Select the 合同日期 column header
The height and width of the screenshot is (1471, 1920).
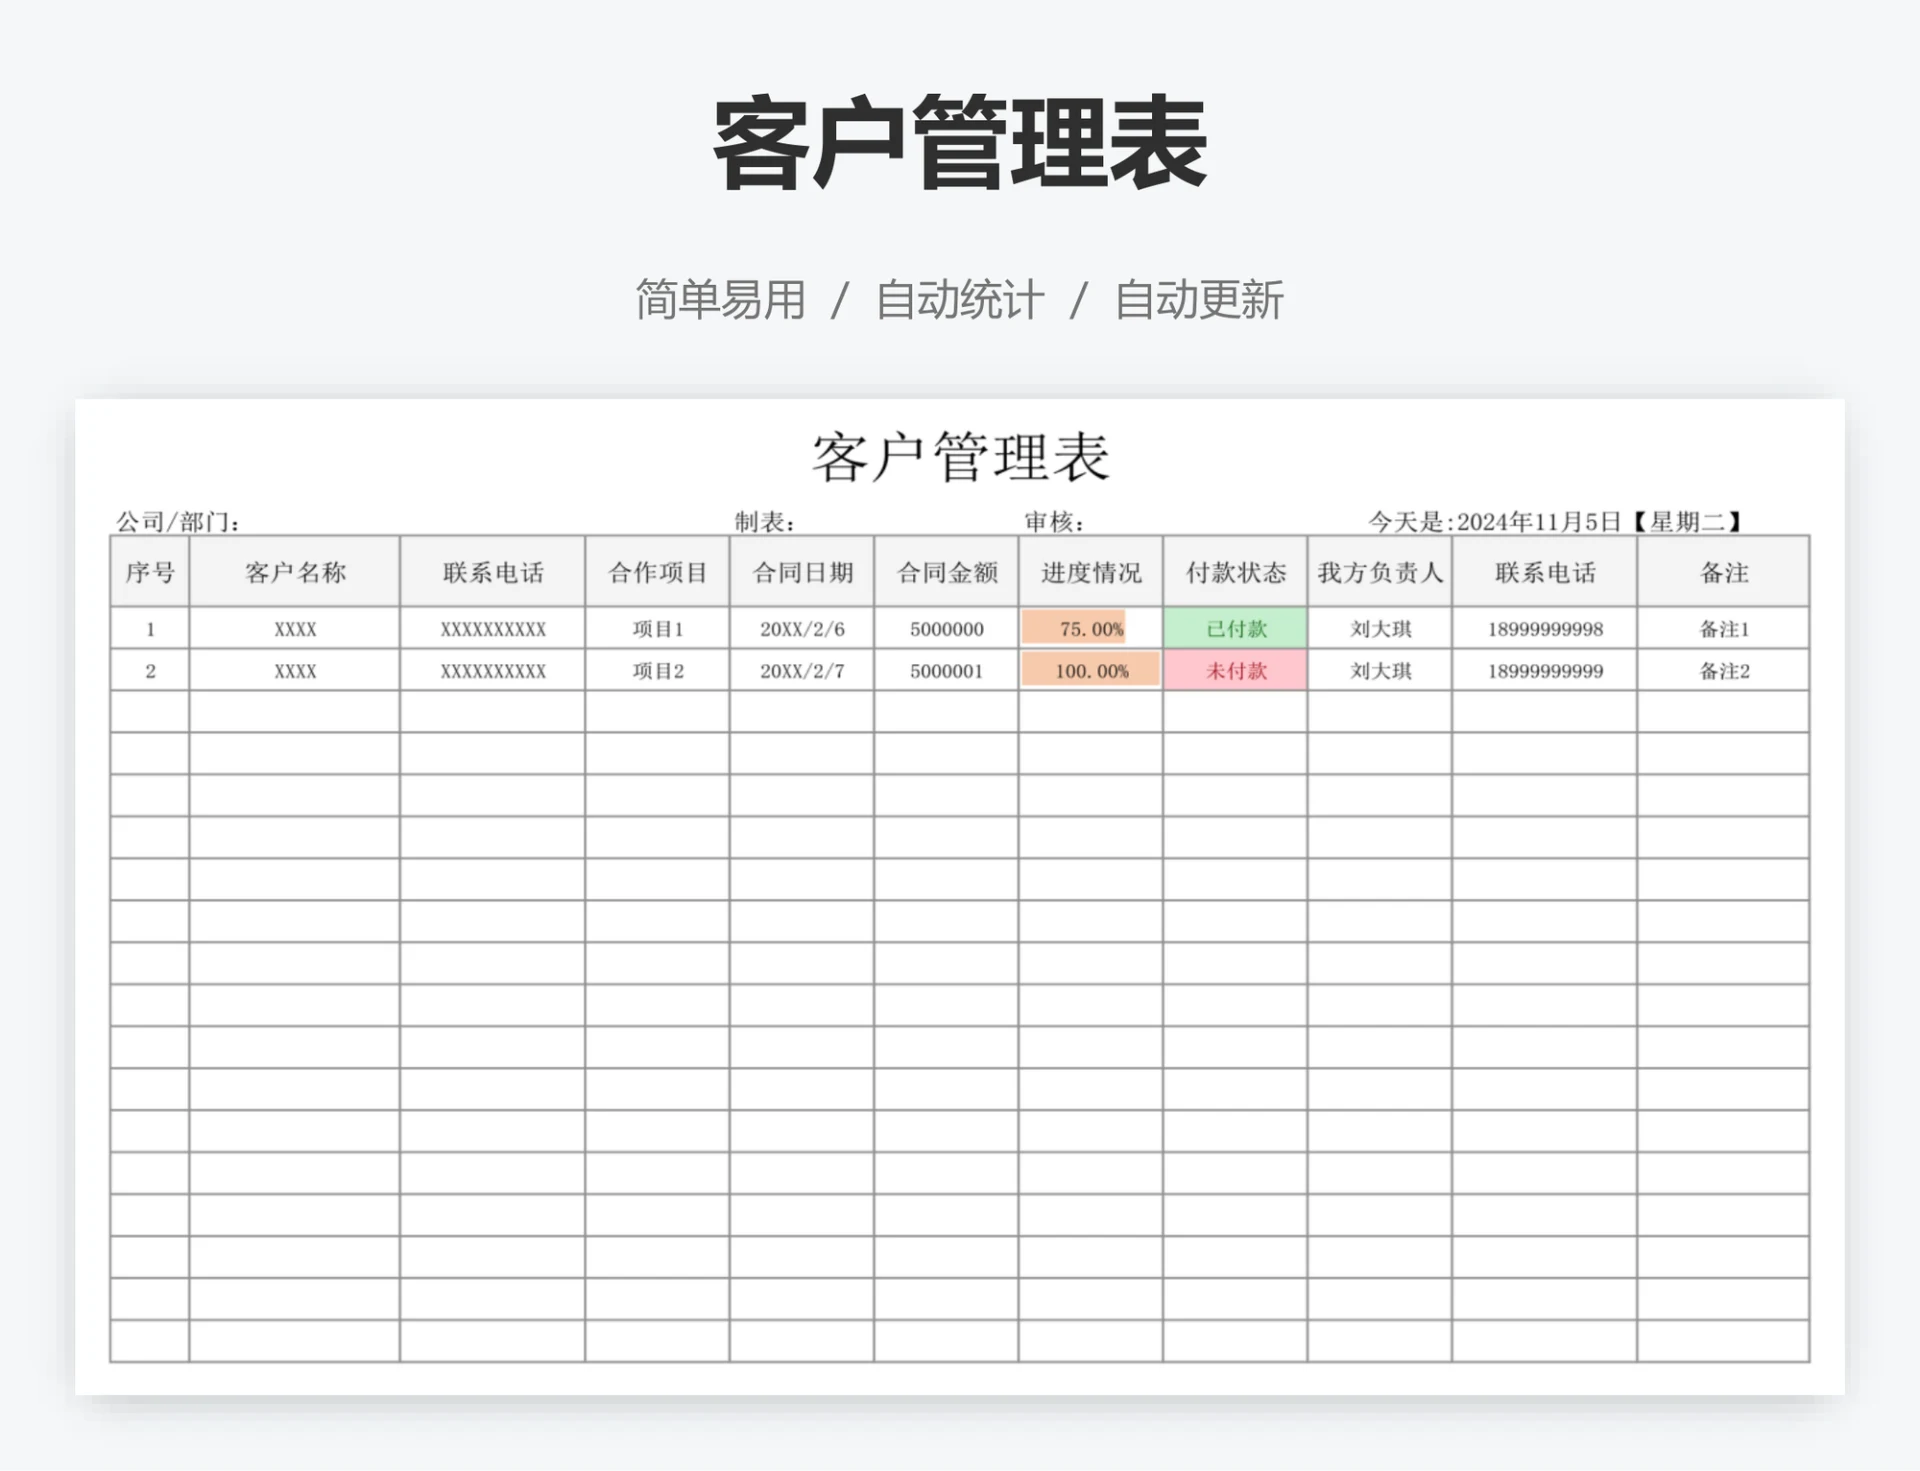point(801,572)
